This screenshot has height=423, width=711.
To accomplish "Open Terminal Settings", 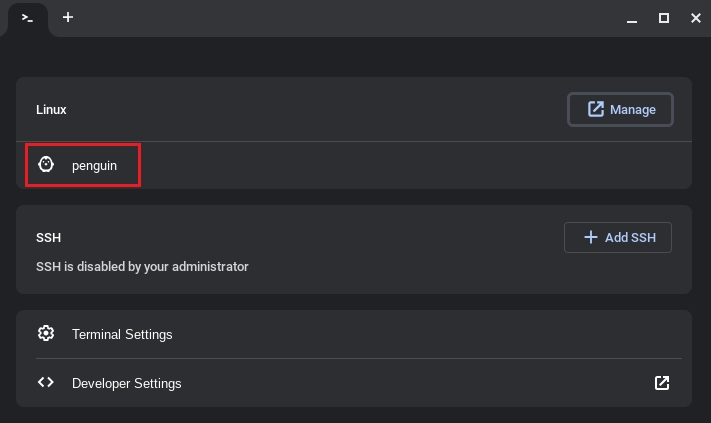I will click(x=122, y=334).
